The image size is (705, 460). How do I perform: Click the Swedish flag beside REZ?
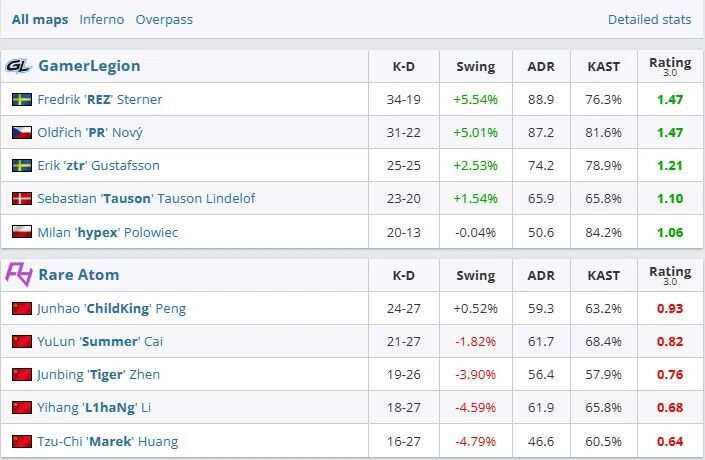point(21,100)
